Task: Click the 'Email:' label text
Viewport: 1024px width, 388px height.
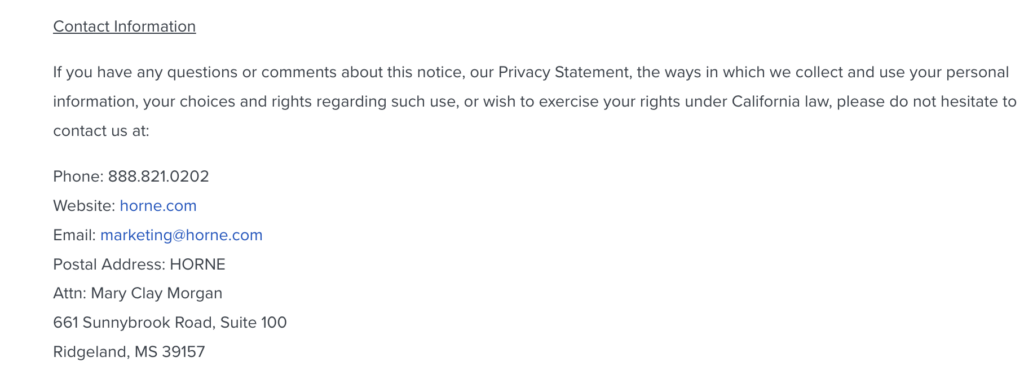Action: click(x=74, y=235)
